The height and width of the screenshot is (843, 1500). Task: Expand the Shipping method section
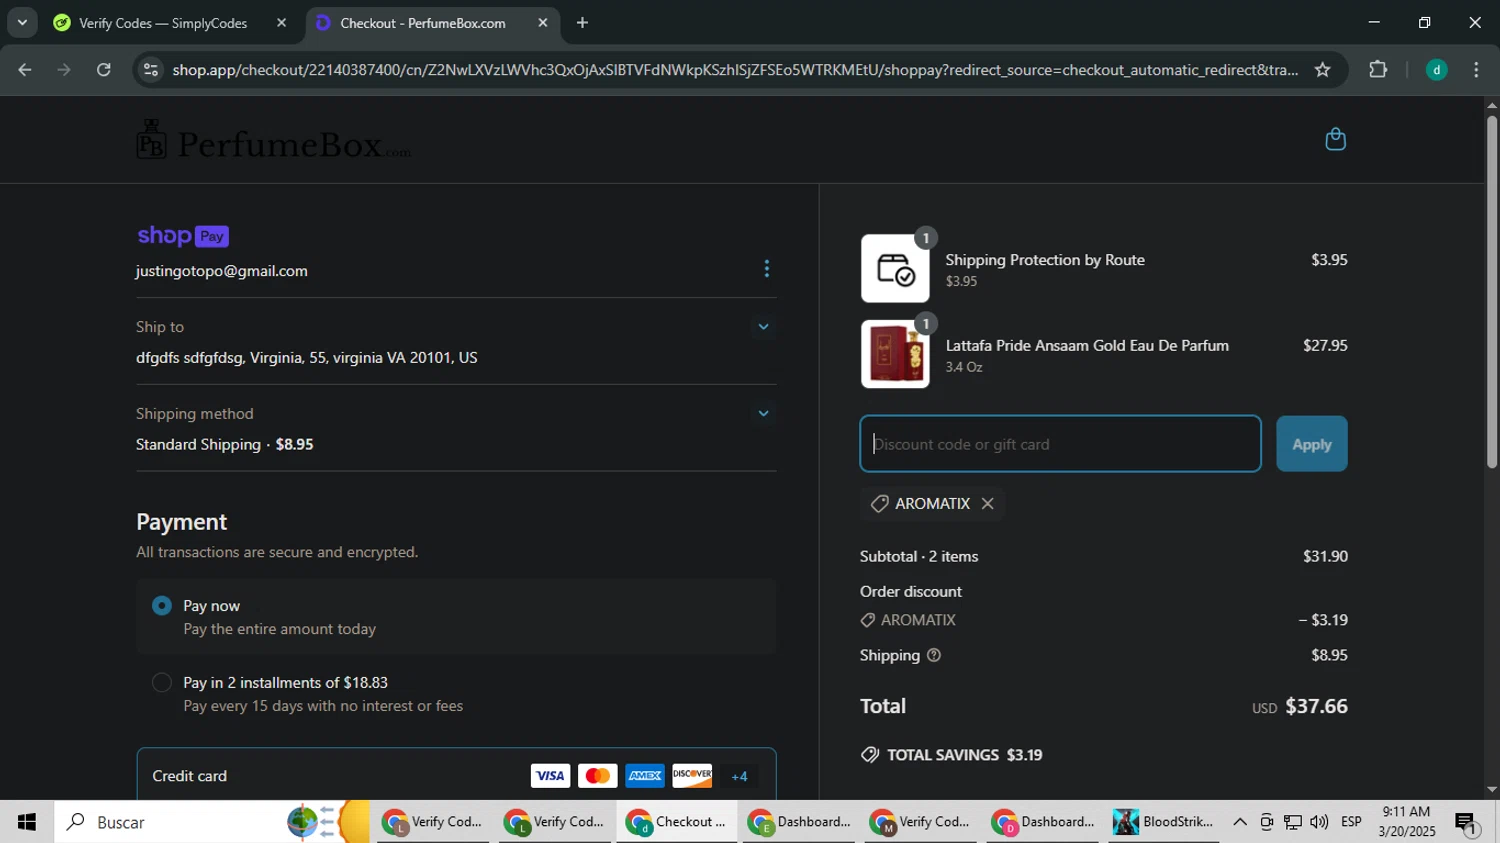pyautogui.click(x=763, y=414)
